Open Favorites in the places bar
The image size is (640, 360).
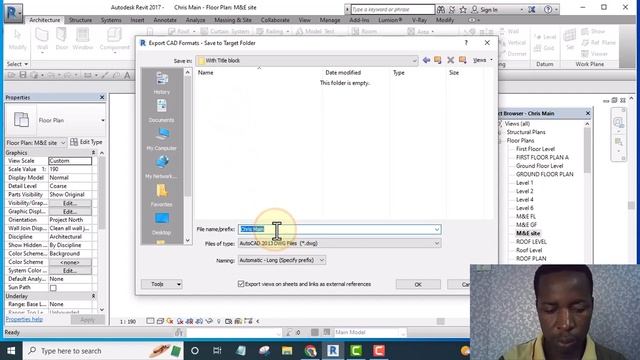click(162, 196)
